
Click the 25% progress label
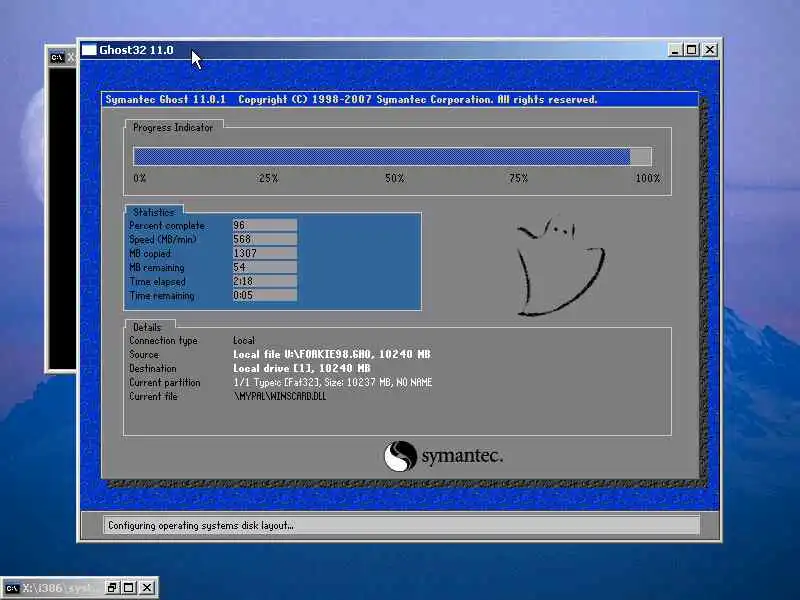(268, 178)
